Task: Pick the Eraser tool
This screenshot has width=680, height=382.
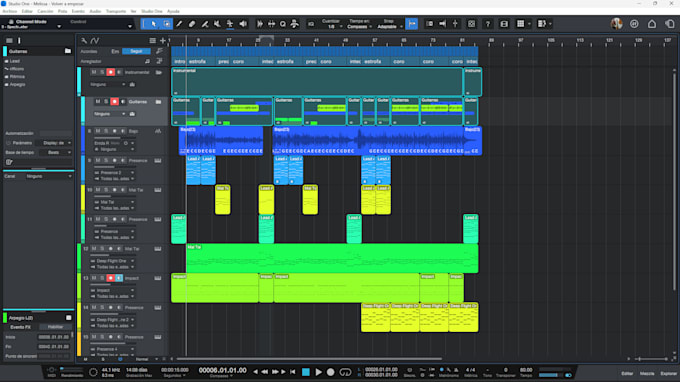Action: (x=192, y=24)
